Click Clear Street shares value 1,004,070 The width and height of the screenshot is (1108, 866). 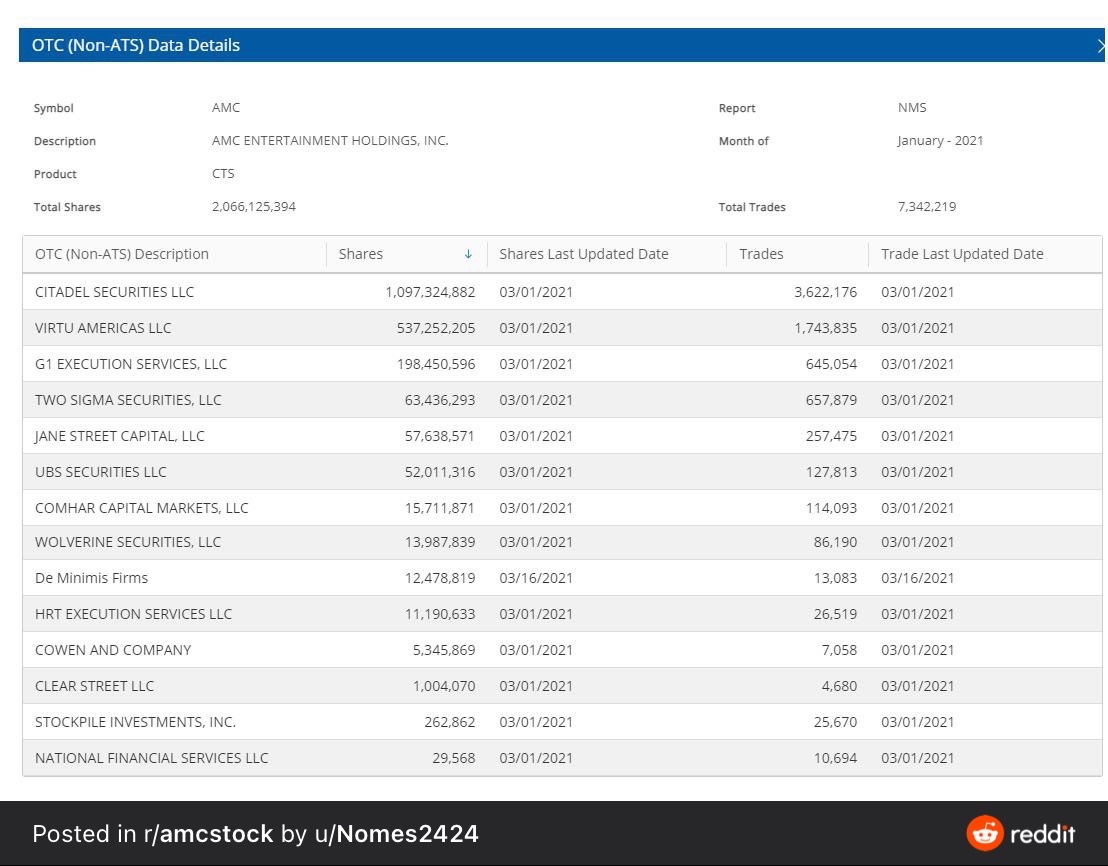pos(444,686)
